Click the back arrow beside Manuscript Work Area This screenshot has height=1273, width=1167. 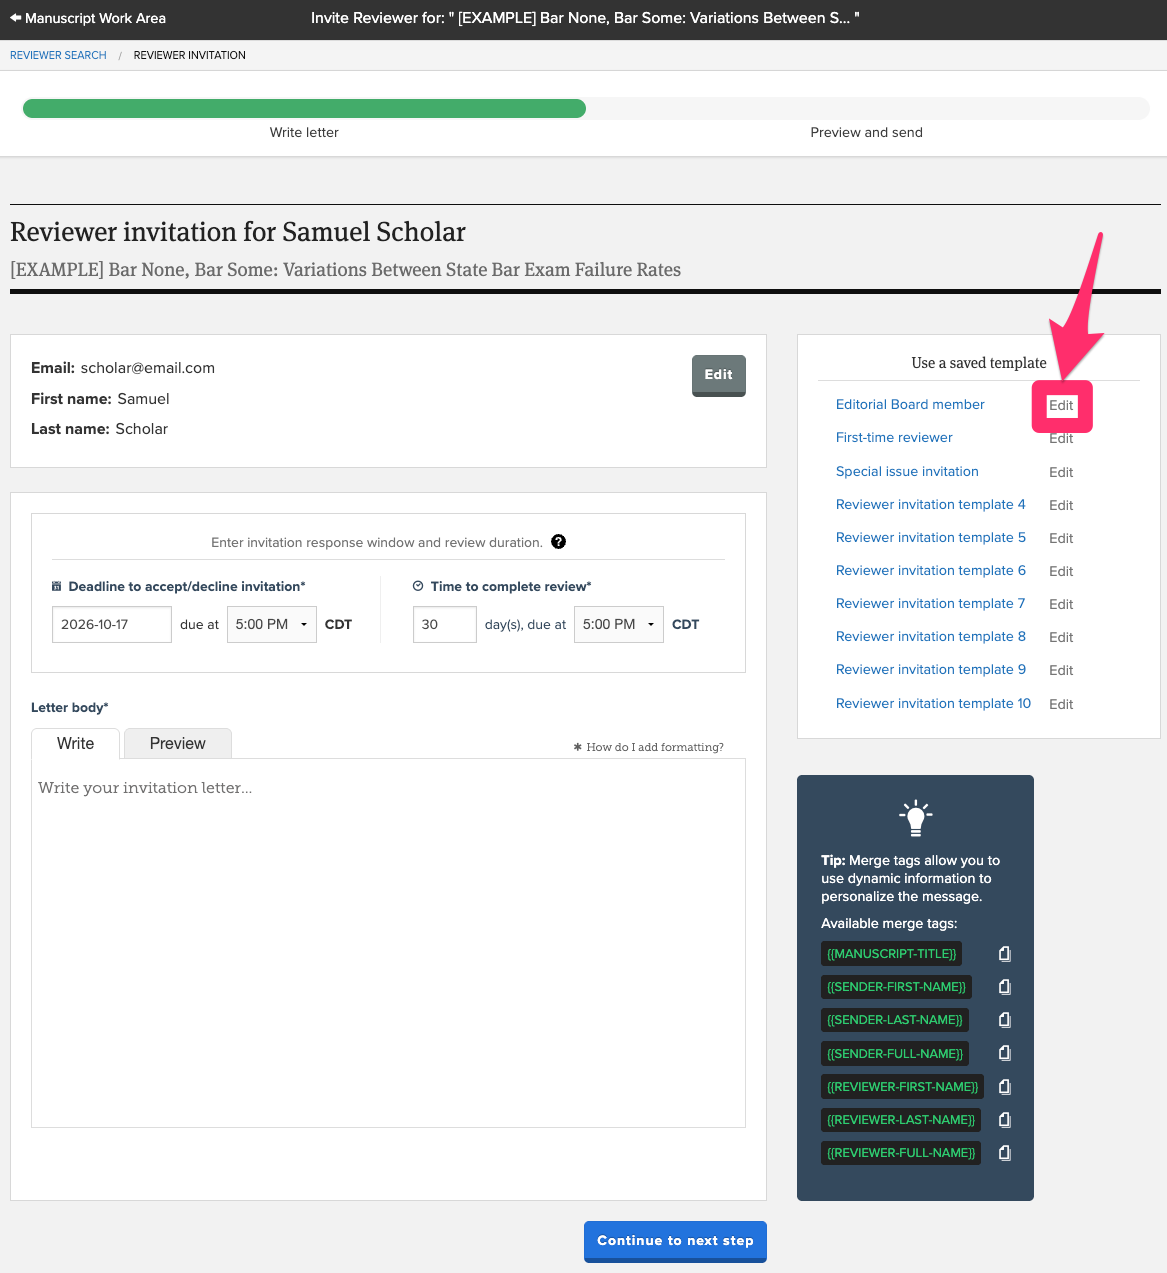pos(16,18)
